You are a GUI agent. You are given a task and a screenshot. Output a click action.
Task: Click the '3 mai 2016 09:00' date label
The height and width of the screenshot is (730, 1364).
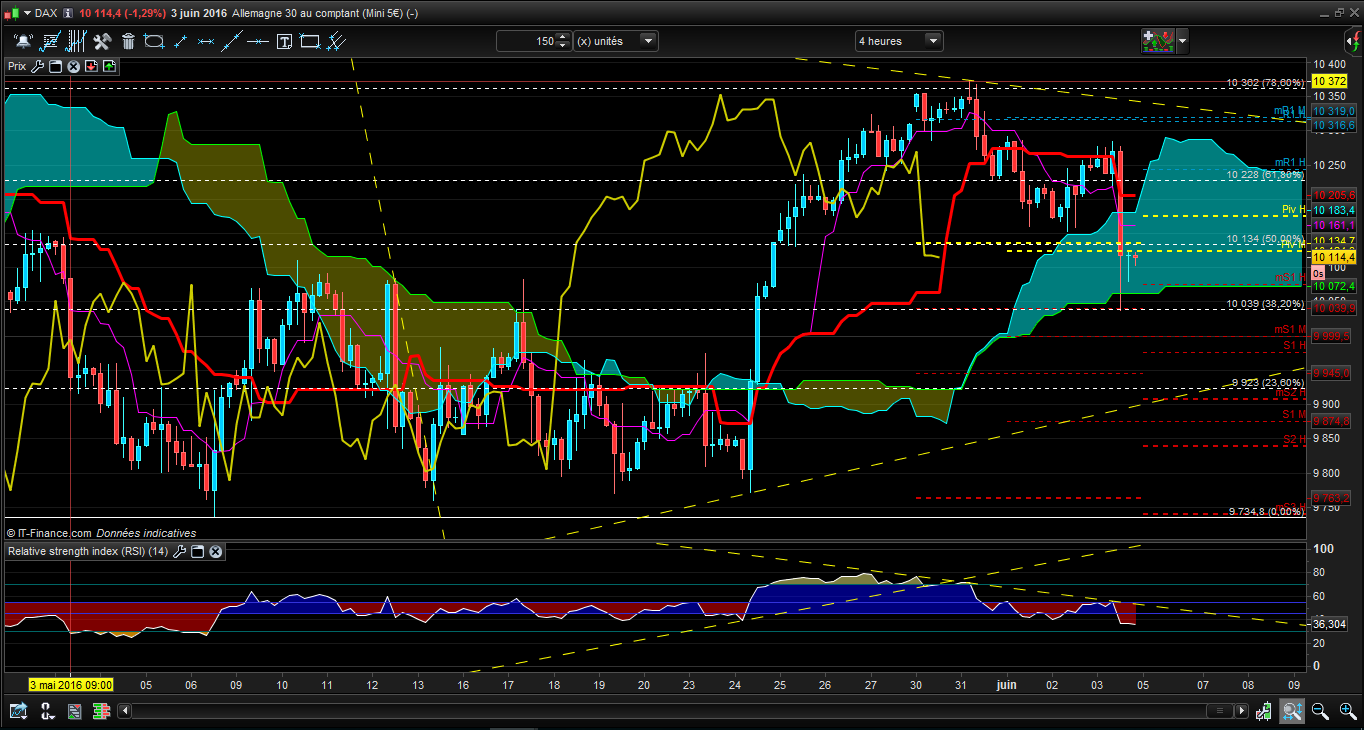click(x=70, y=685)
